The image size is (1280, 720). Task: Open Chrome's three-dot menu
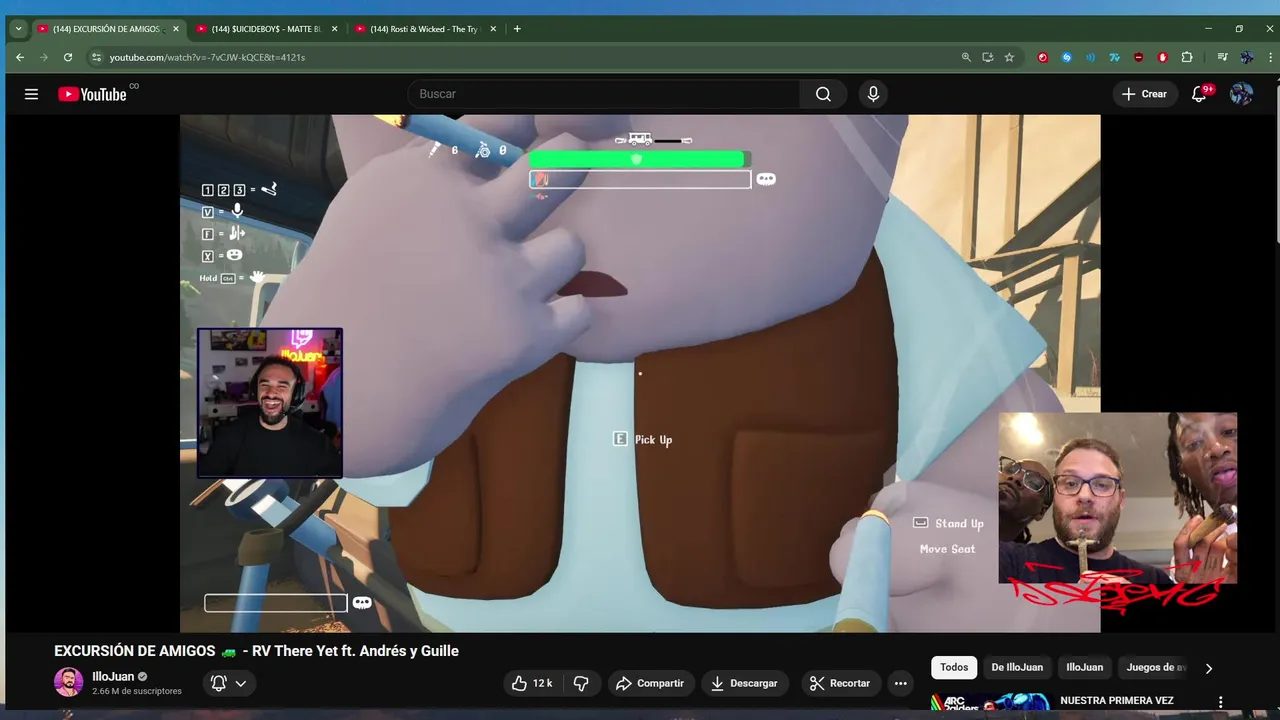coord(1270,57)
